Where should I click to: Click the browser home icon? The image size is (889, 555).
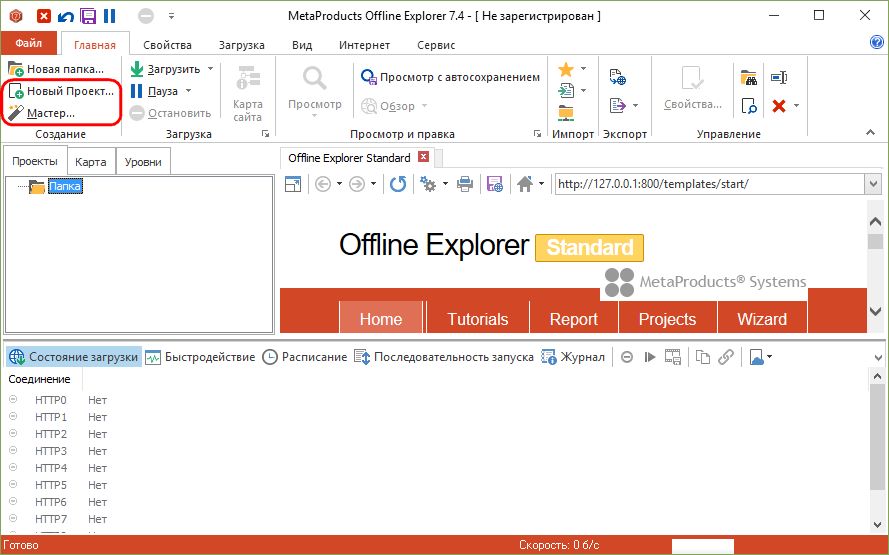pyautogui.click(x=525, y=184)
